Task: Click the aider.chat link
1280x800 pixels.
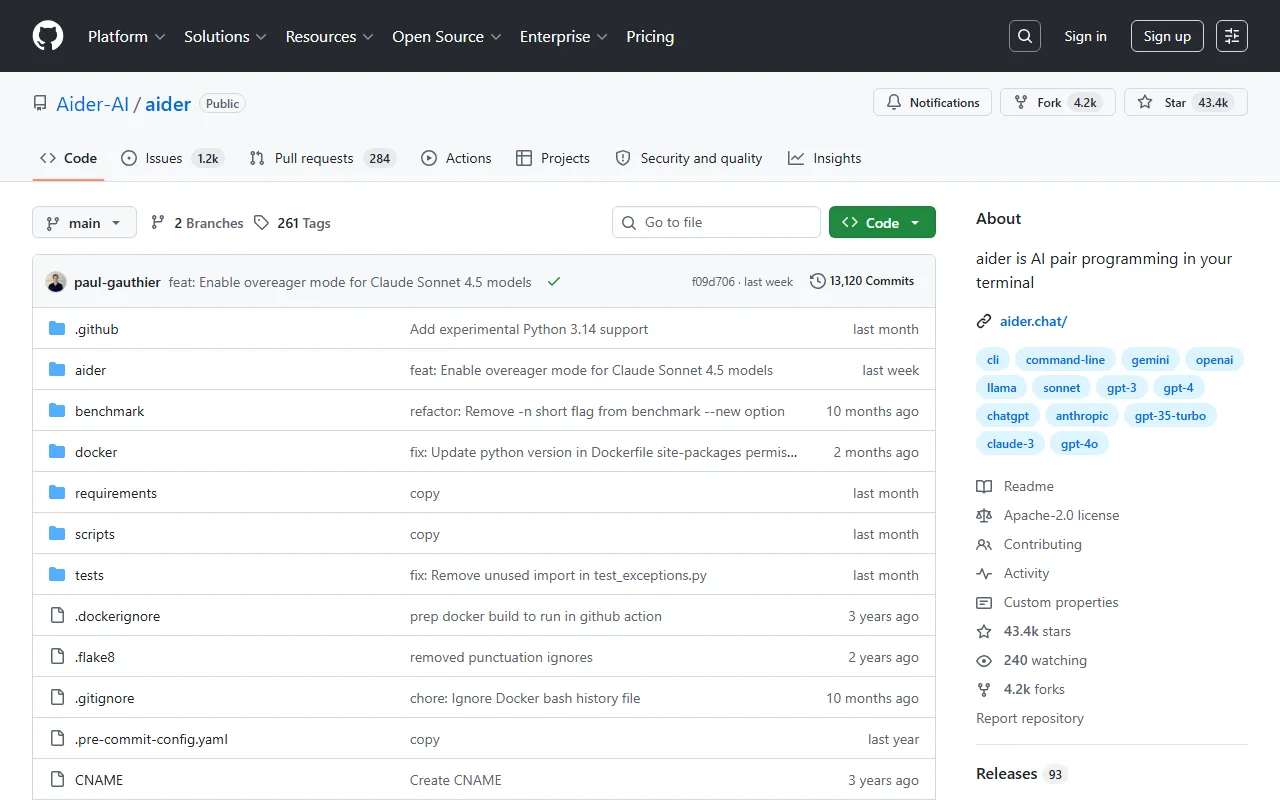Action: [x=1033, y=321]
